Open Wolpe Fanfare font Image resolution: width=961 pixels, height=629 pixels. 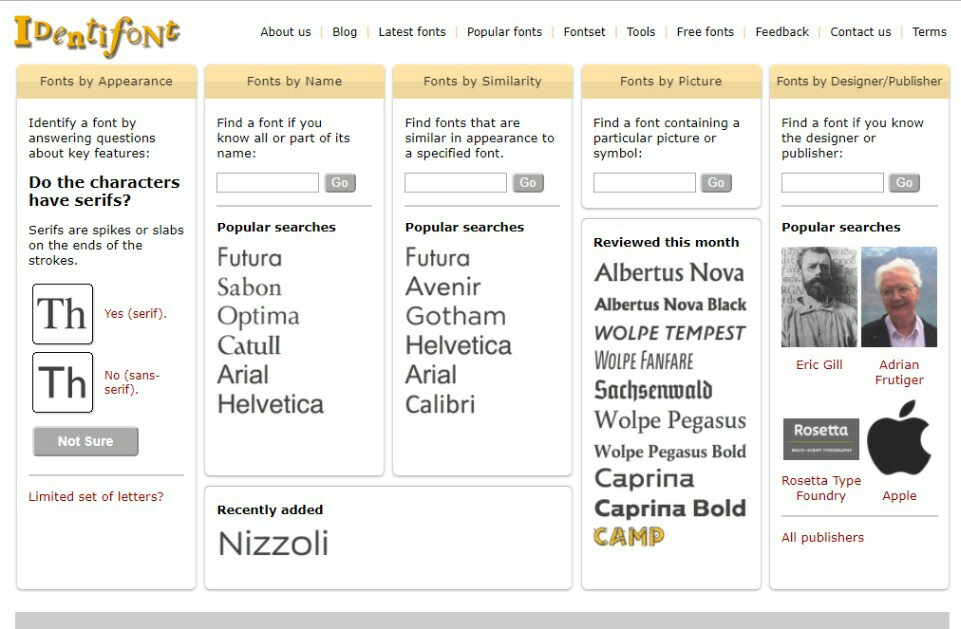point(643,360)
